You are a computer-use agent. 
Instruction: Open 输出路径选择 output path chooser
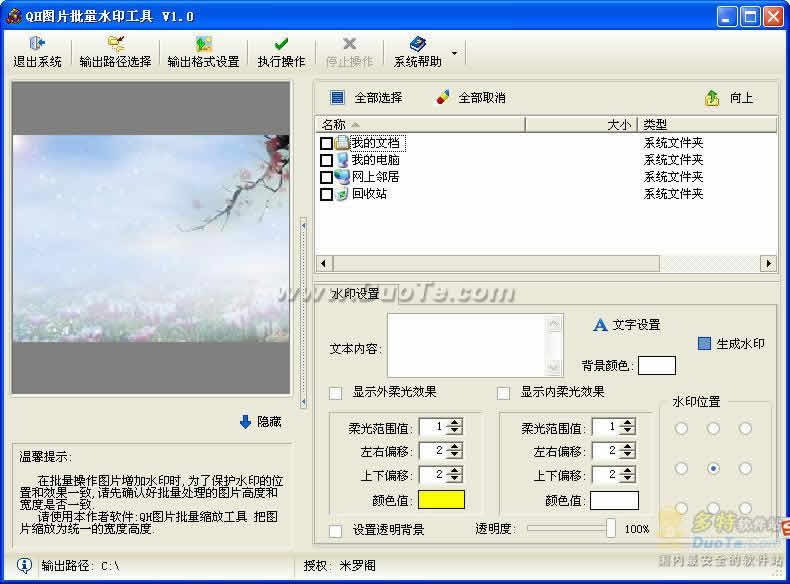tap(115, 44)
